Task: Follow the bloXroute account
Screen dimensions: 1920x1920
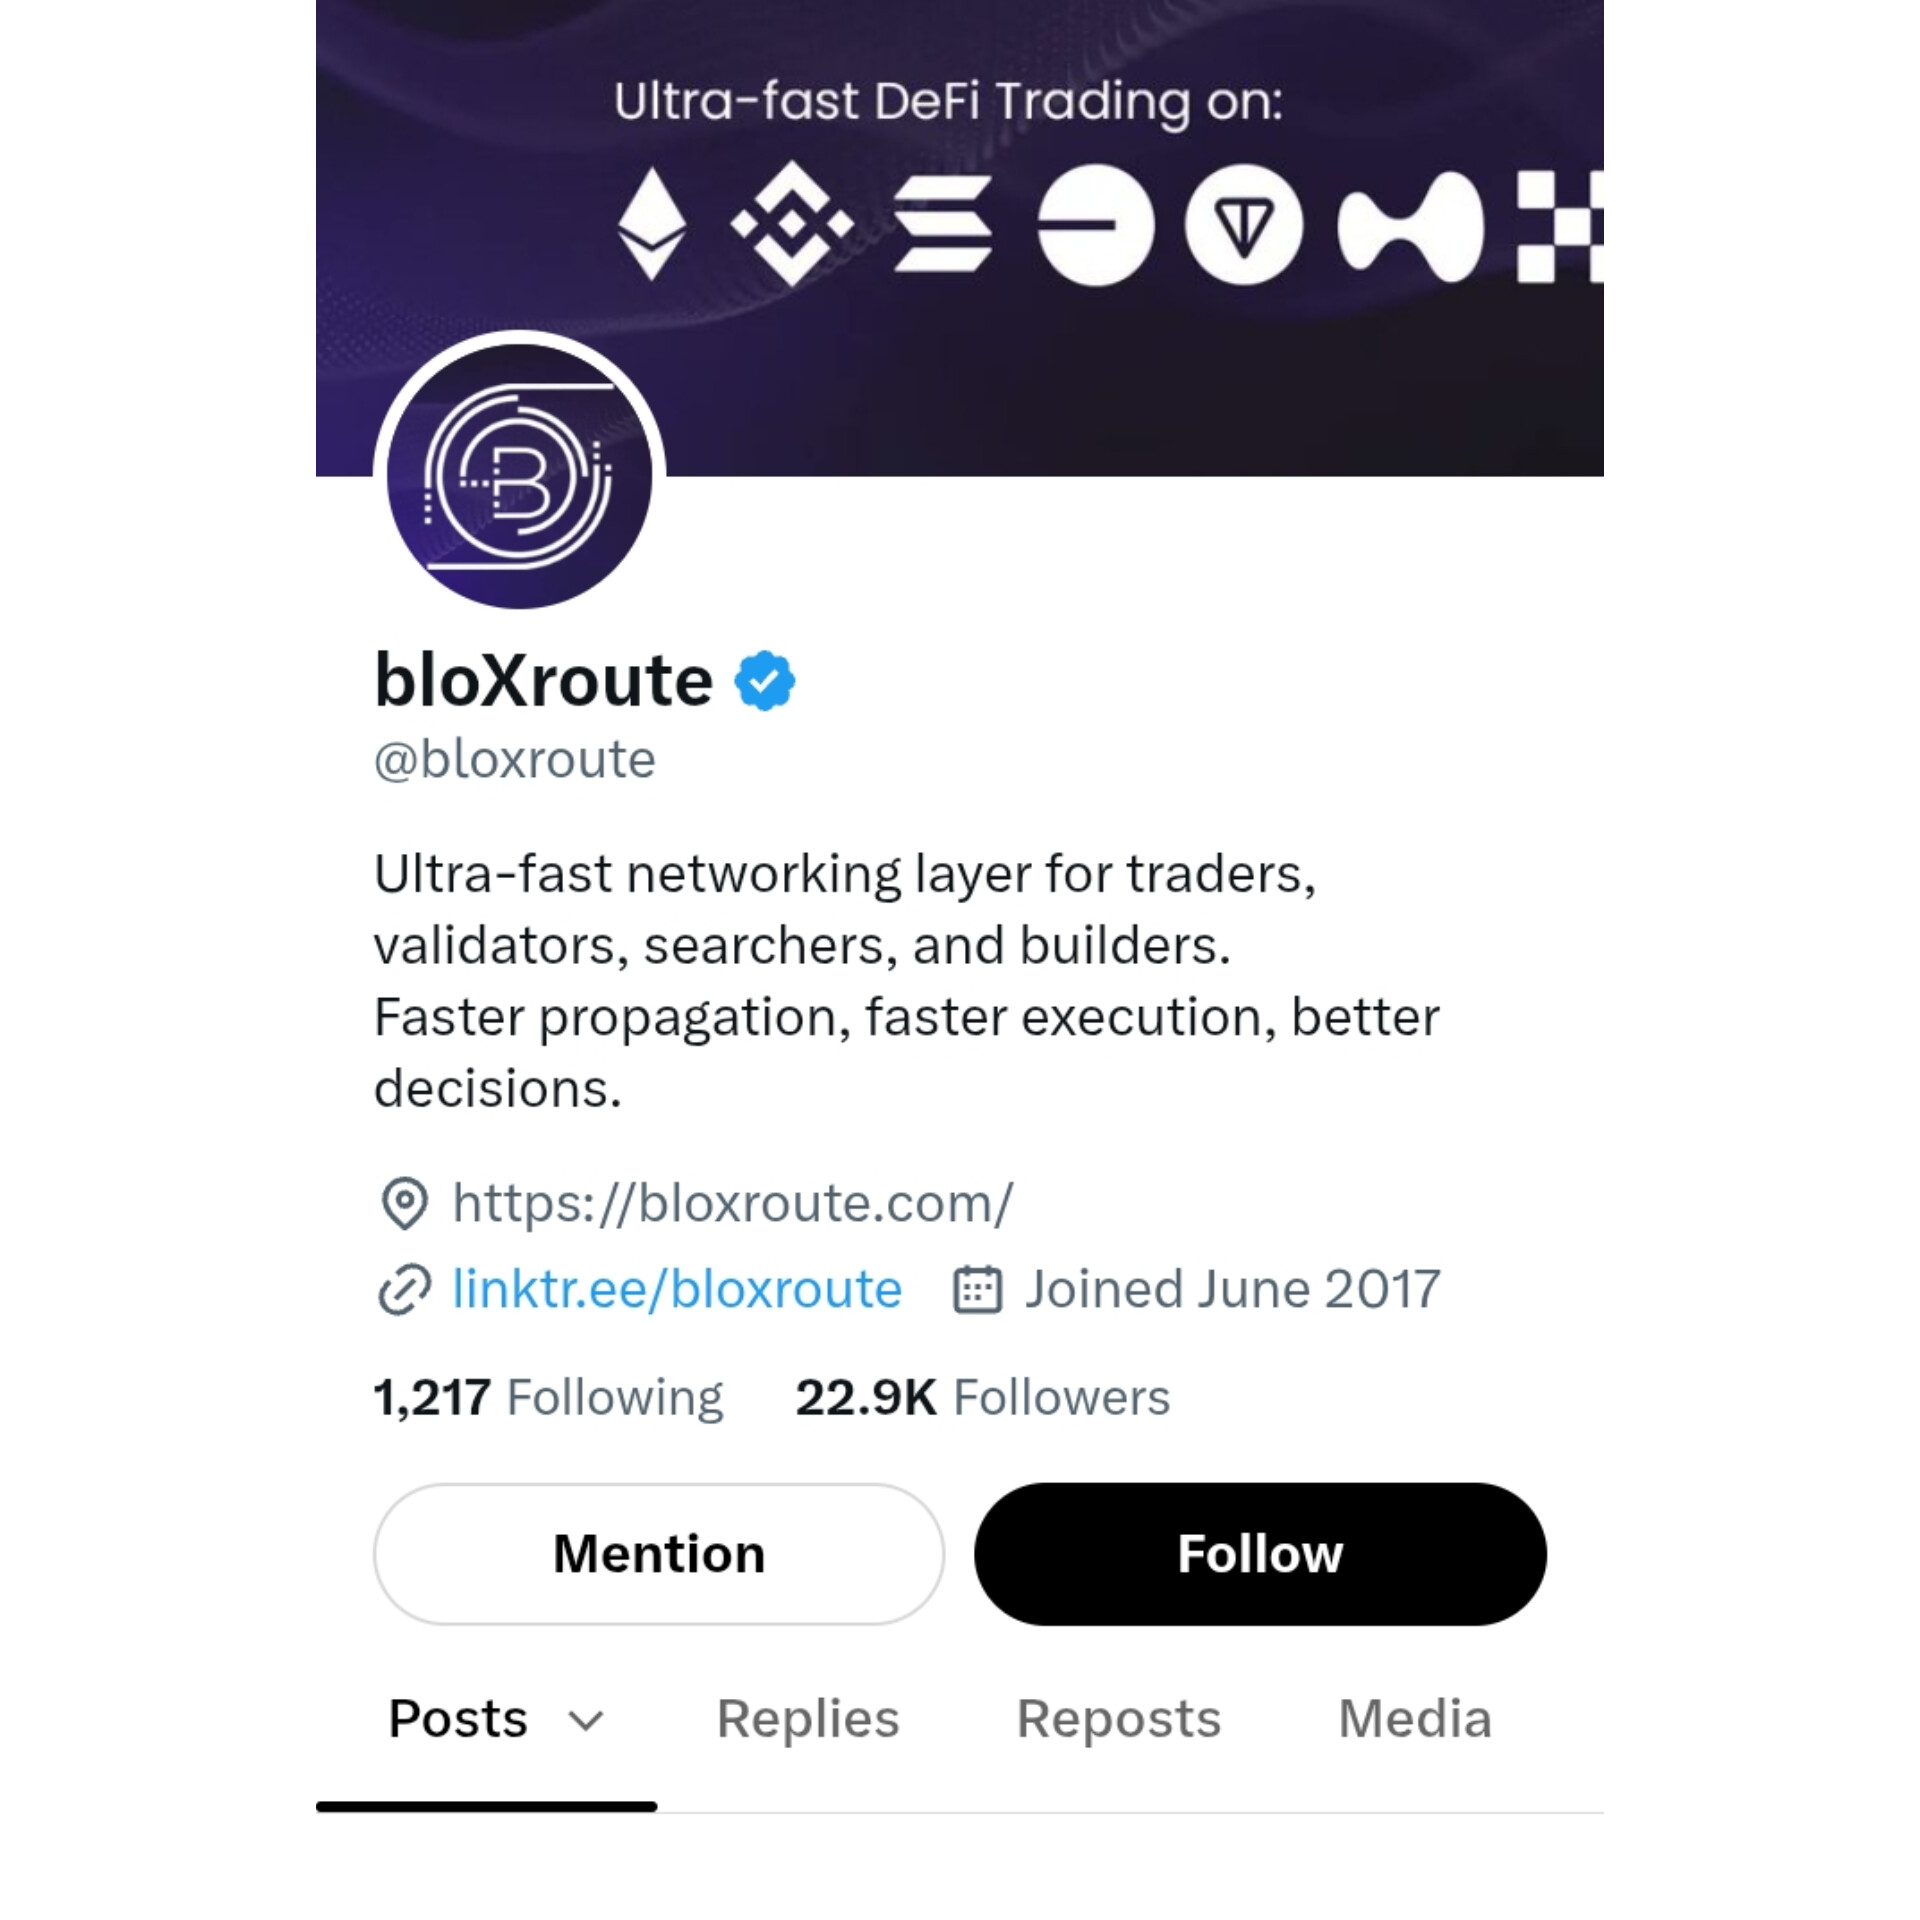Action: (1260, 1554)
